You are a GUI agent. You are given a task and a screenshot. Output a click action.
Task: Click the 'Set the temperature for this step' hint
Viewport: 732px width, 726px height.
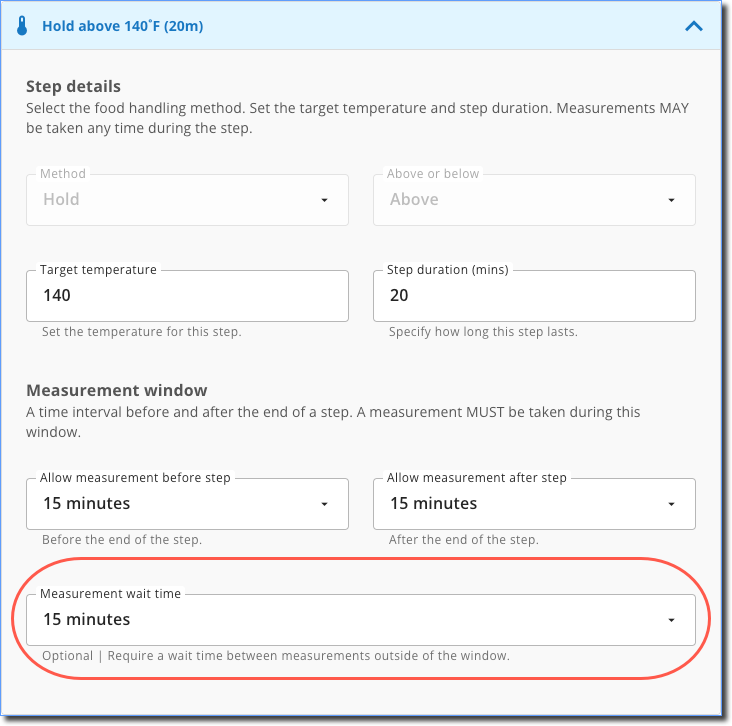click(141, 332)
